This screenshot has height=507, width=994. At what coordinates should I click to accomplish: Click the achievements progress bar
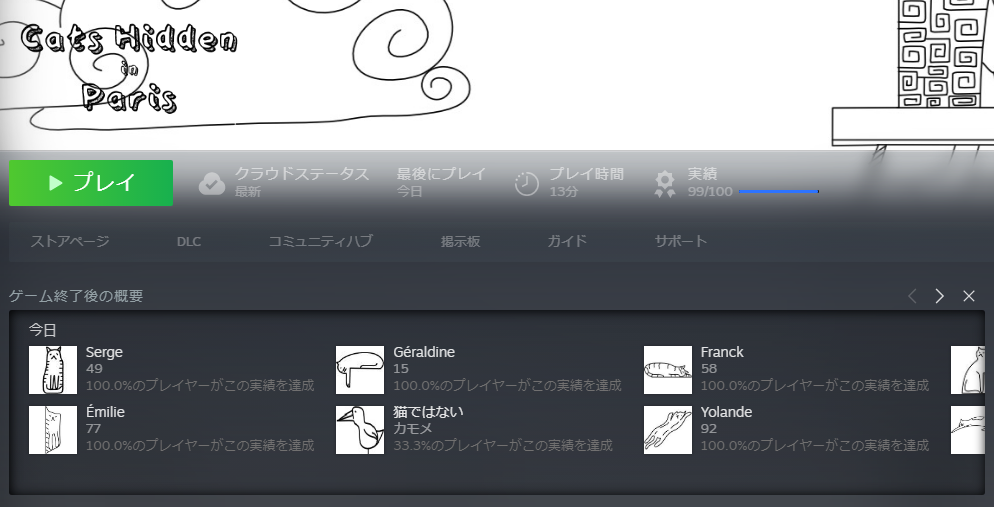click(779, 191)
